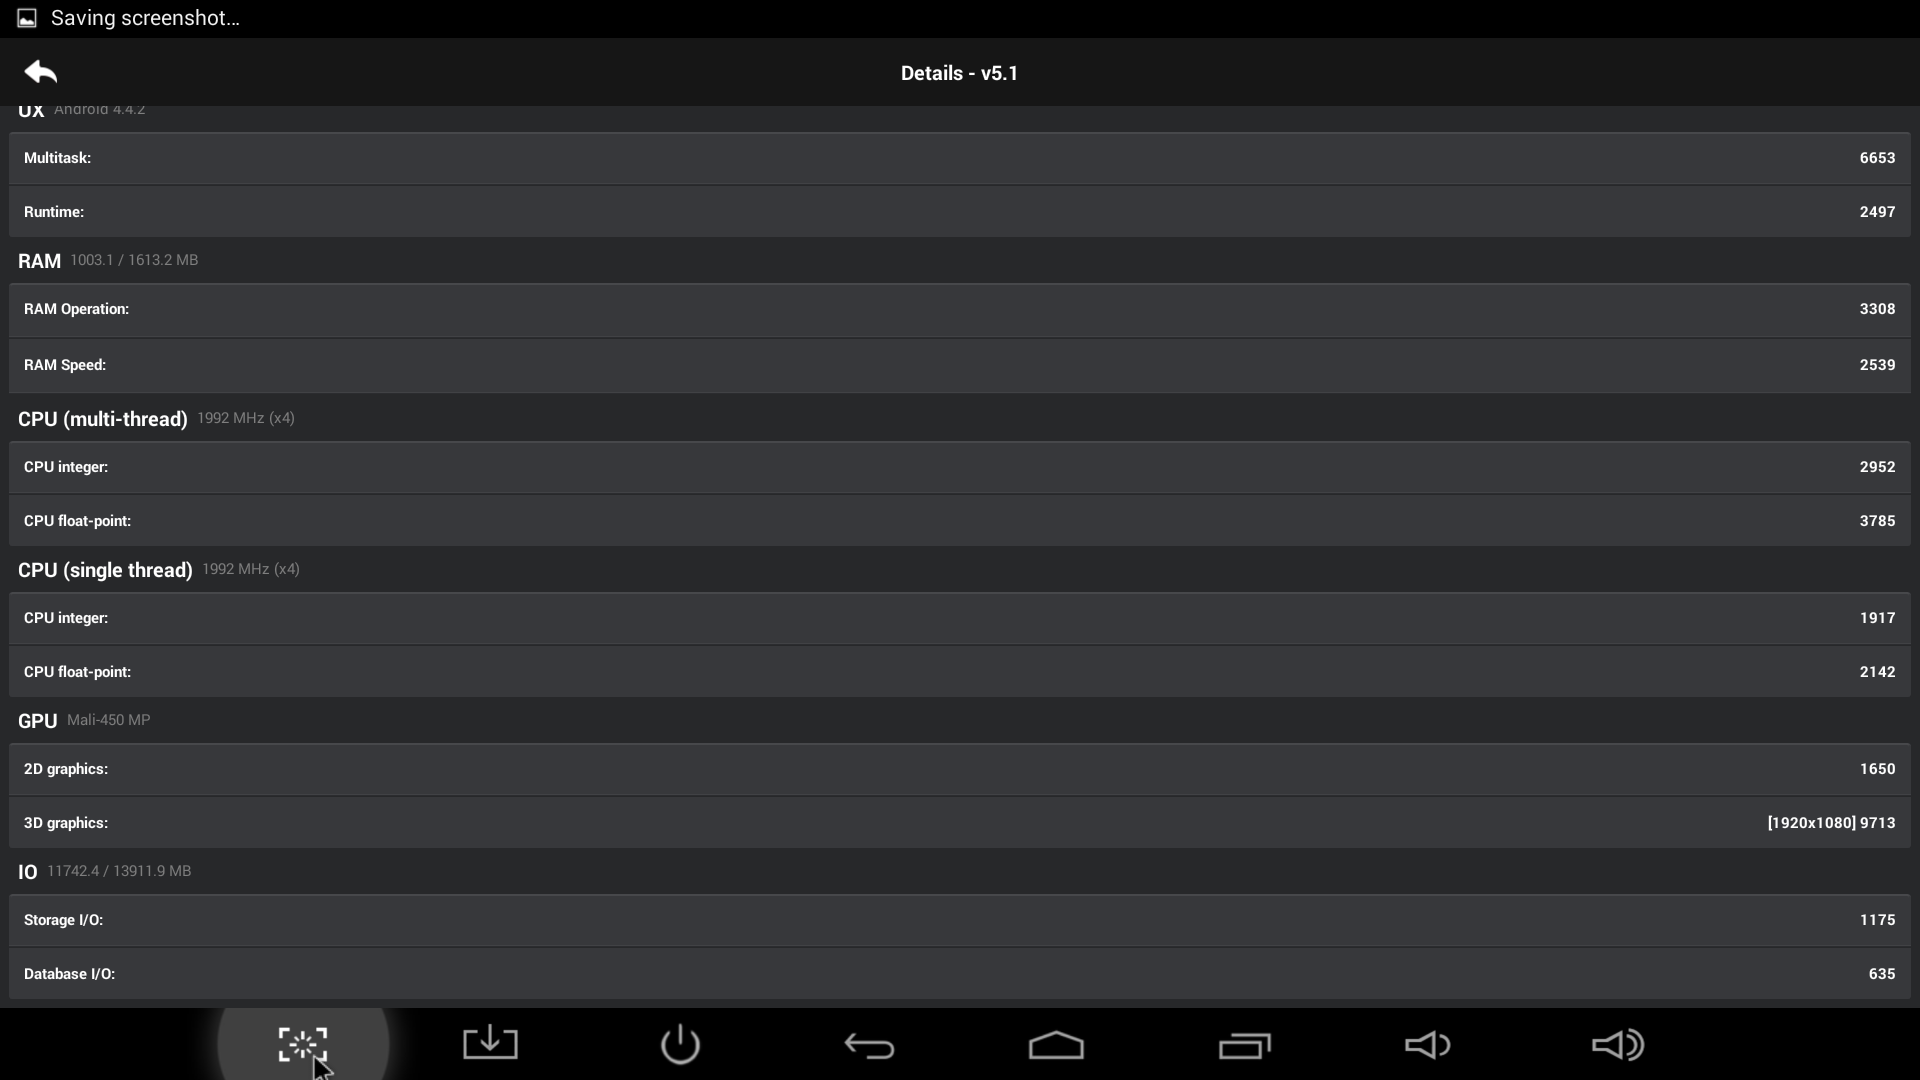
Task: Select the 3D graphics score row
Action: (960, 823)
